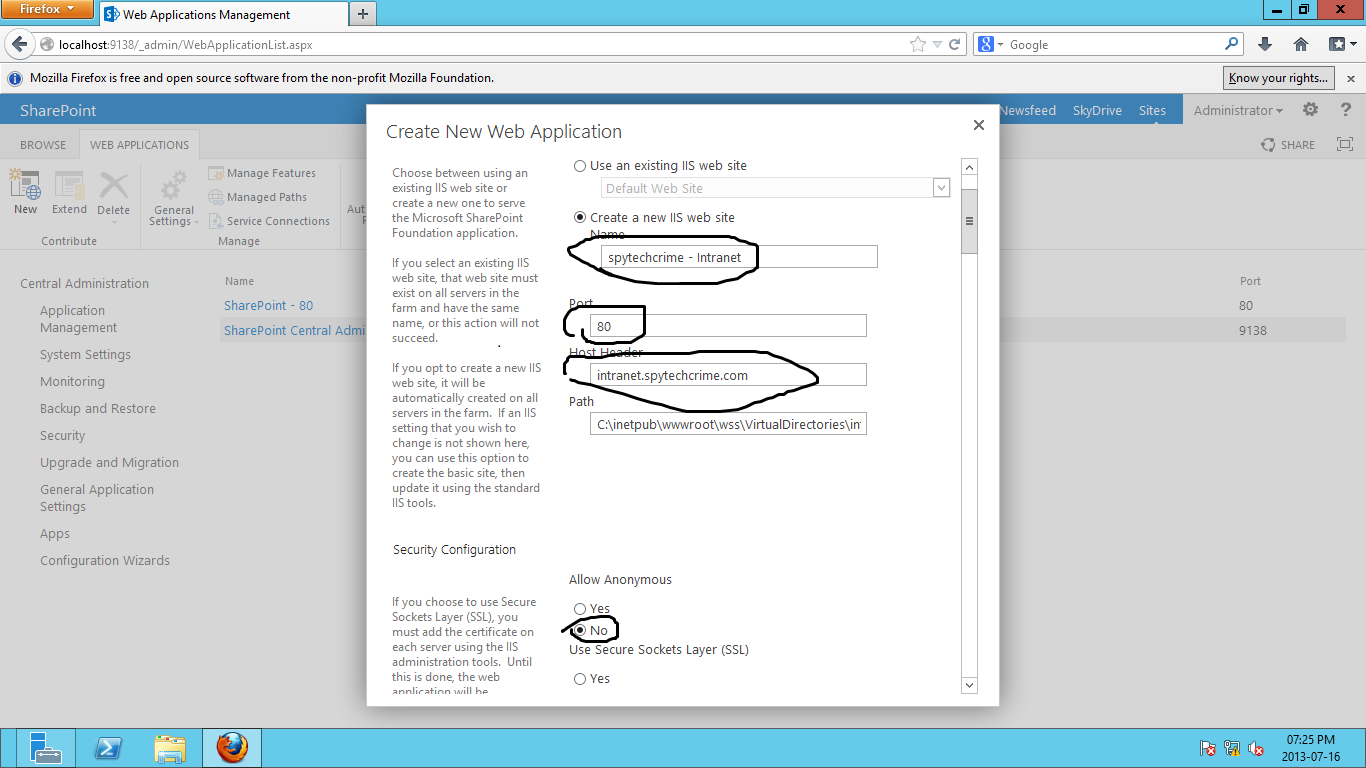Open Backup and Restore
Viewport: 1366px width, 768px height.
point(98,408)
